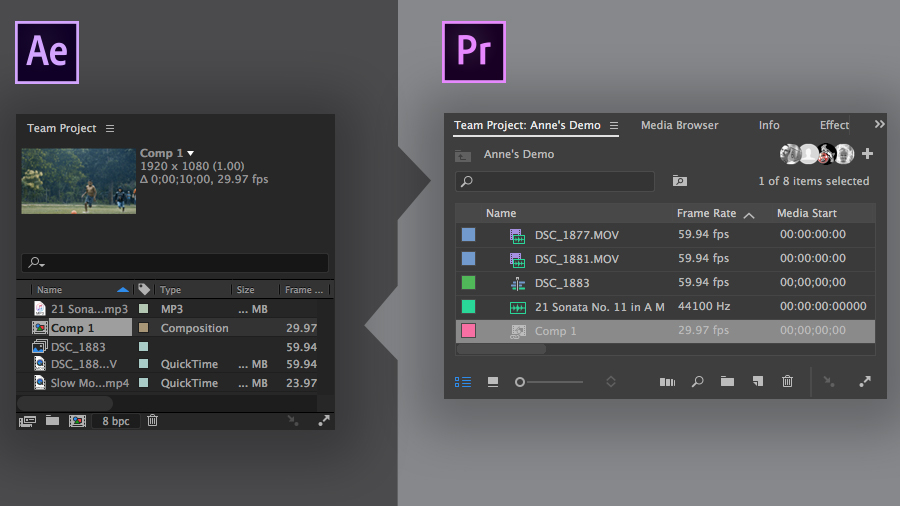900x506 pixels.
Task: Click 44100 Hz frame rate cell
Action: point(704,306)
